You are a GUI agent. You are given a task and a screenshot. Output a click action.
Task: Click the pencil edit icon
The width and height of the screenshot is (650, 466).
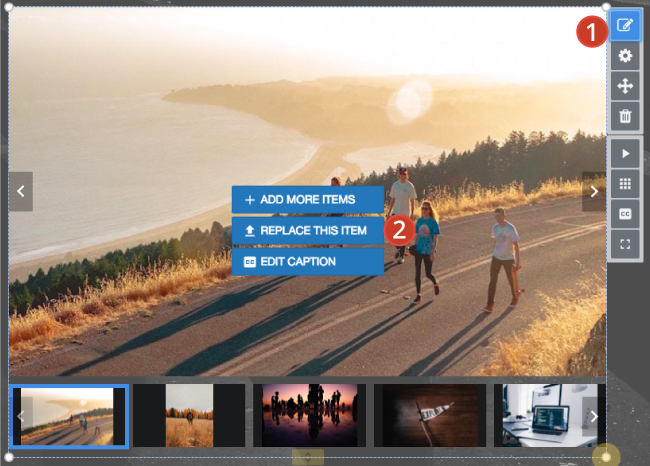pyautogui.click(x=625, y=26)
